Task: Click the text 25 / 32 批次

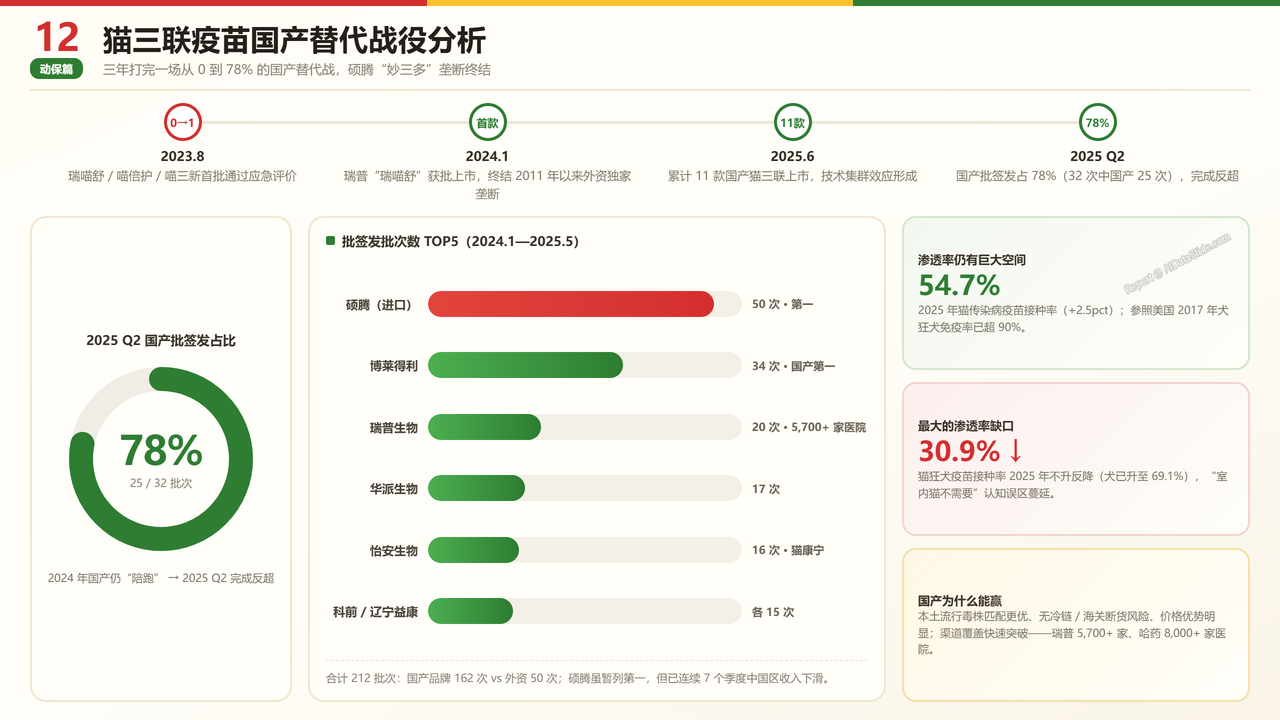Action: pos(161,482)
